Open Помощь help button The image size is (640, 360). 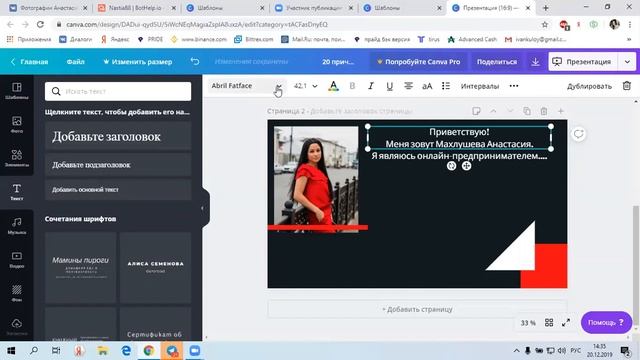point(606,322)
